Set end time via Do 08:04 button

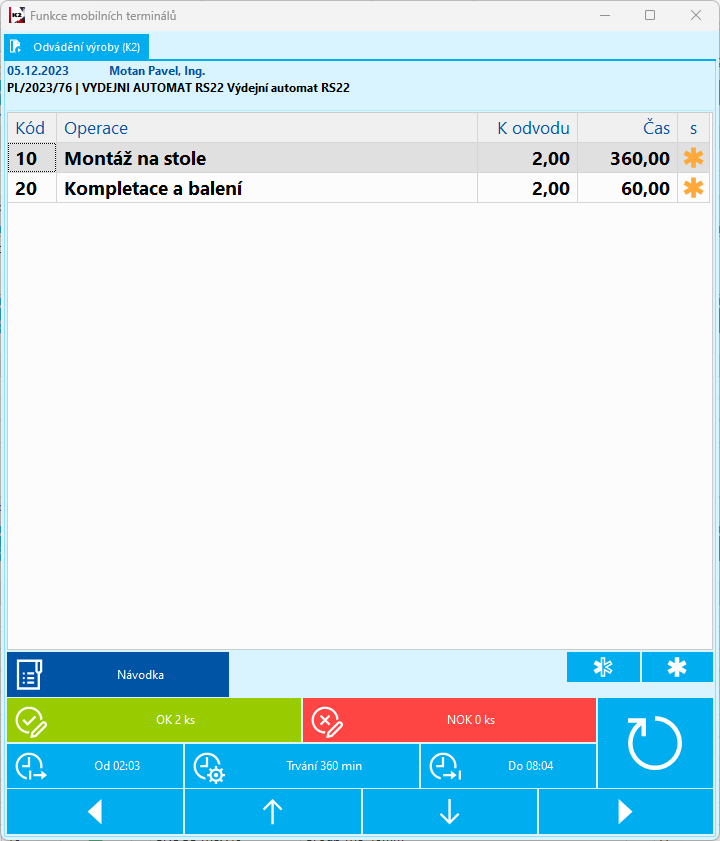click(x=509, y=765)
